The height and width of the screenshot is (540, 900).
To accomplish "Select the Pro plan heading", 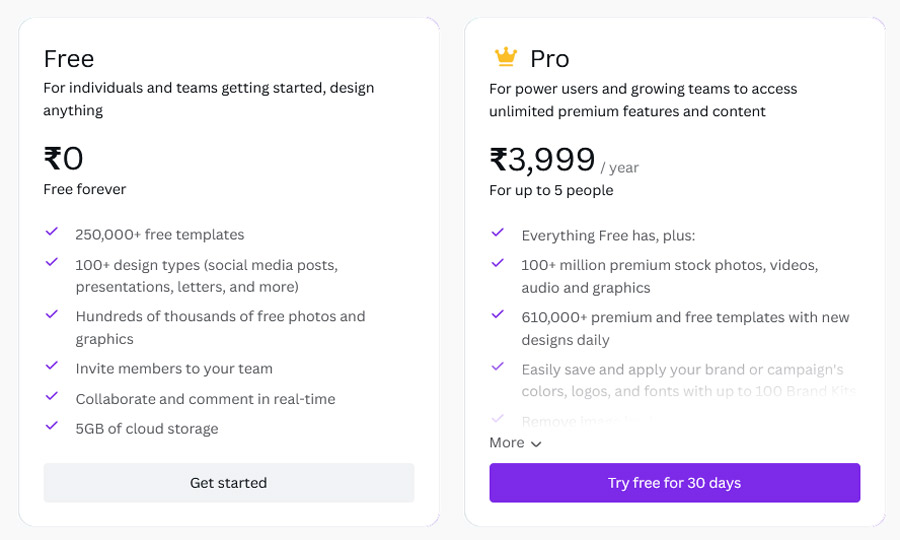I will pos(550,59).
